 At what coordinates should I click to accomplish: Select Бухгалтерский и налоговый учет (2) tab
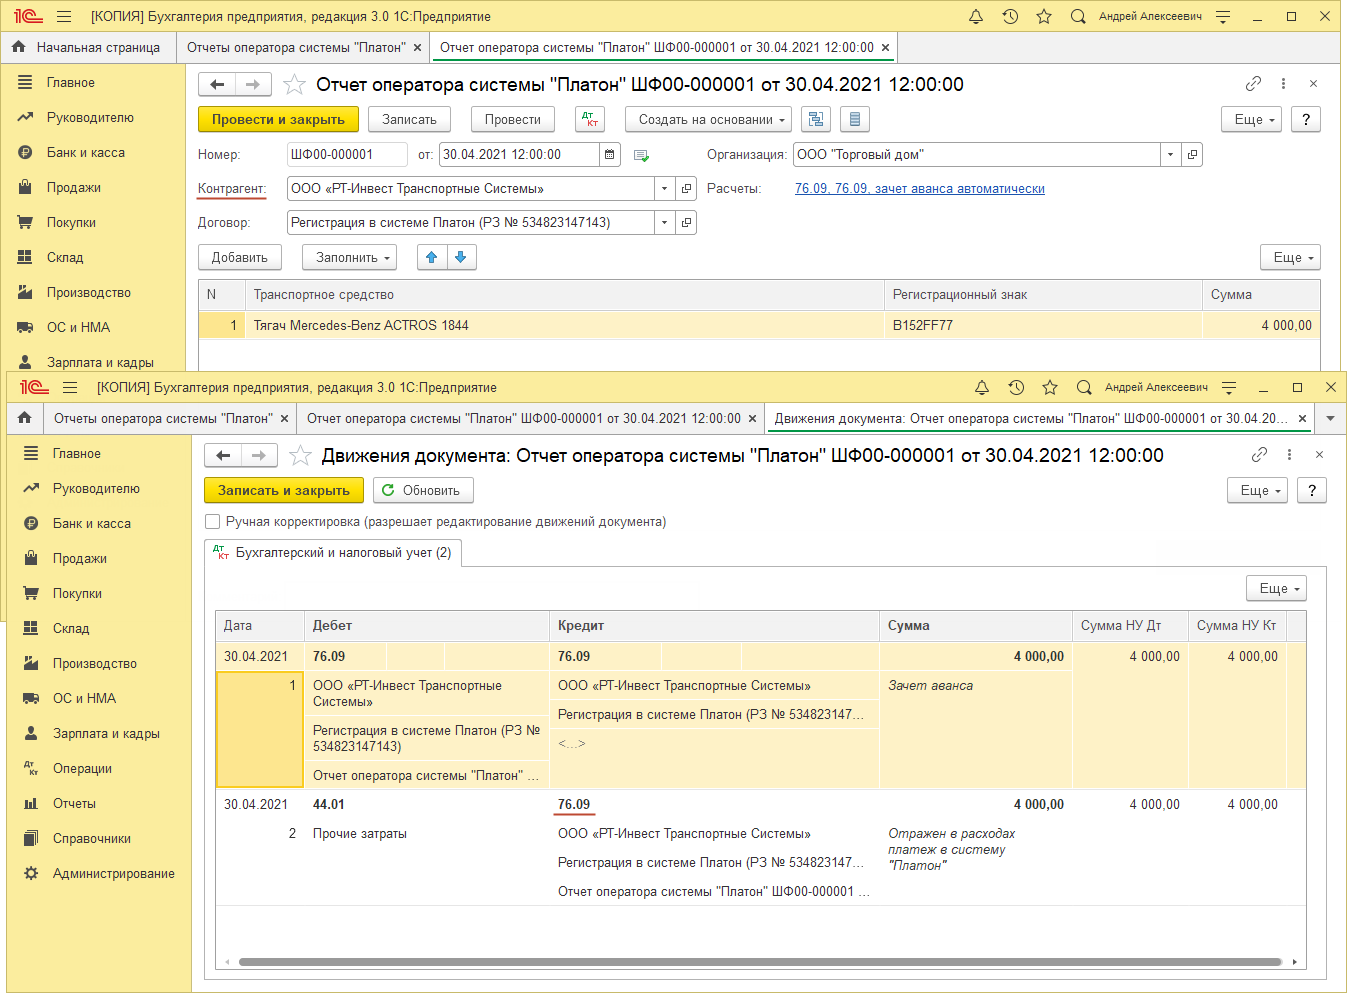[x=333, y=552]
